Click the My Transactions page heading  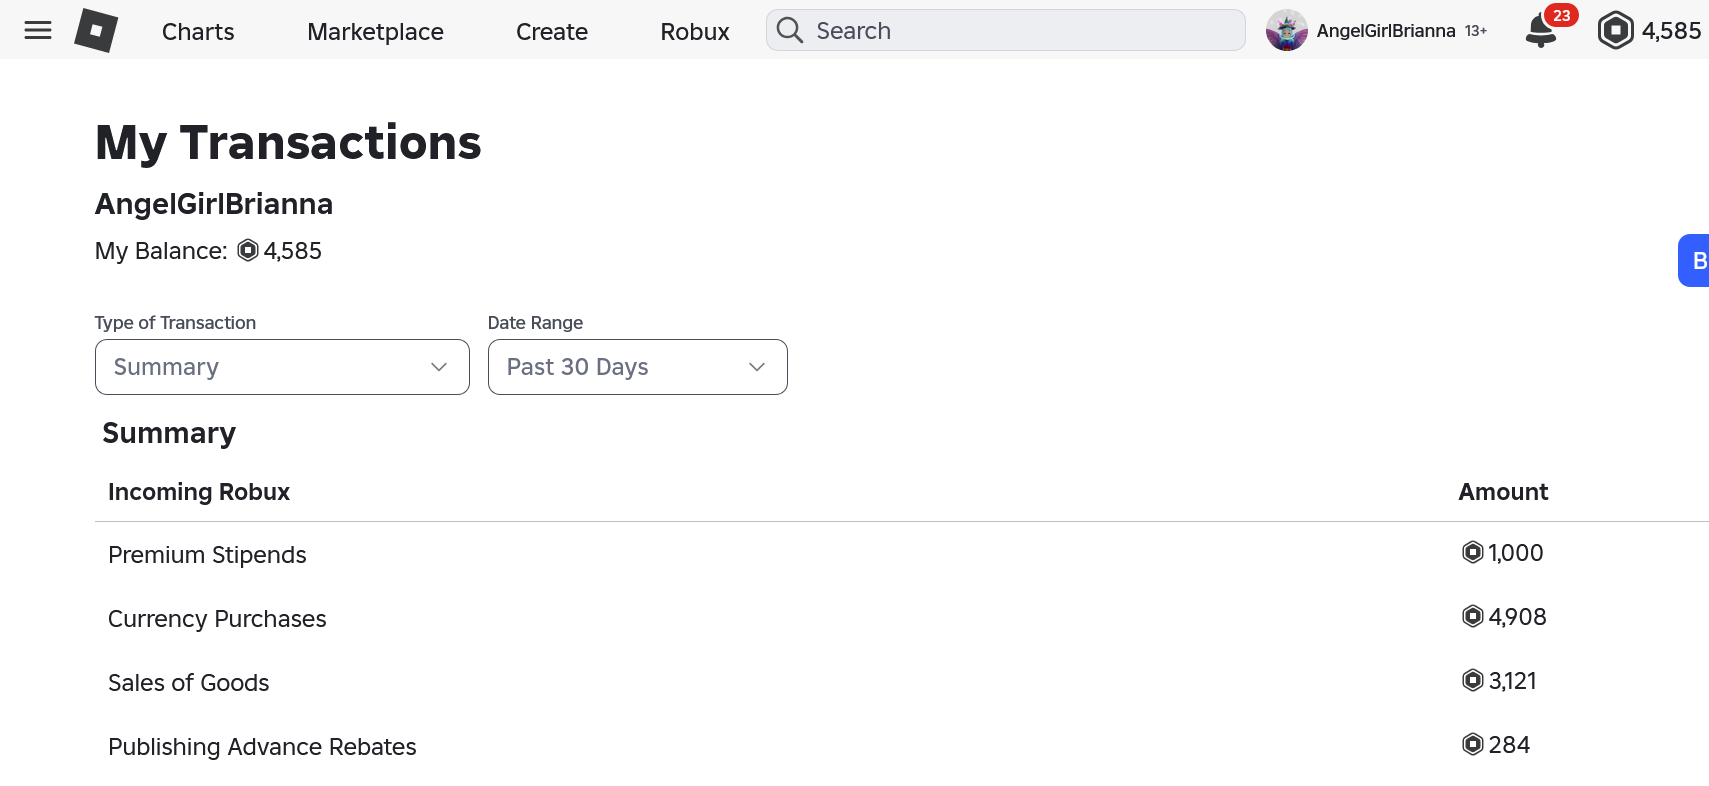pyautogui.click(x=288, y=143)
